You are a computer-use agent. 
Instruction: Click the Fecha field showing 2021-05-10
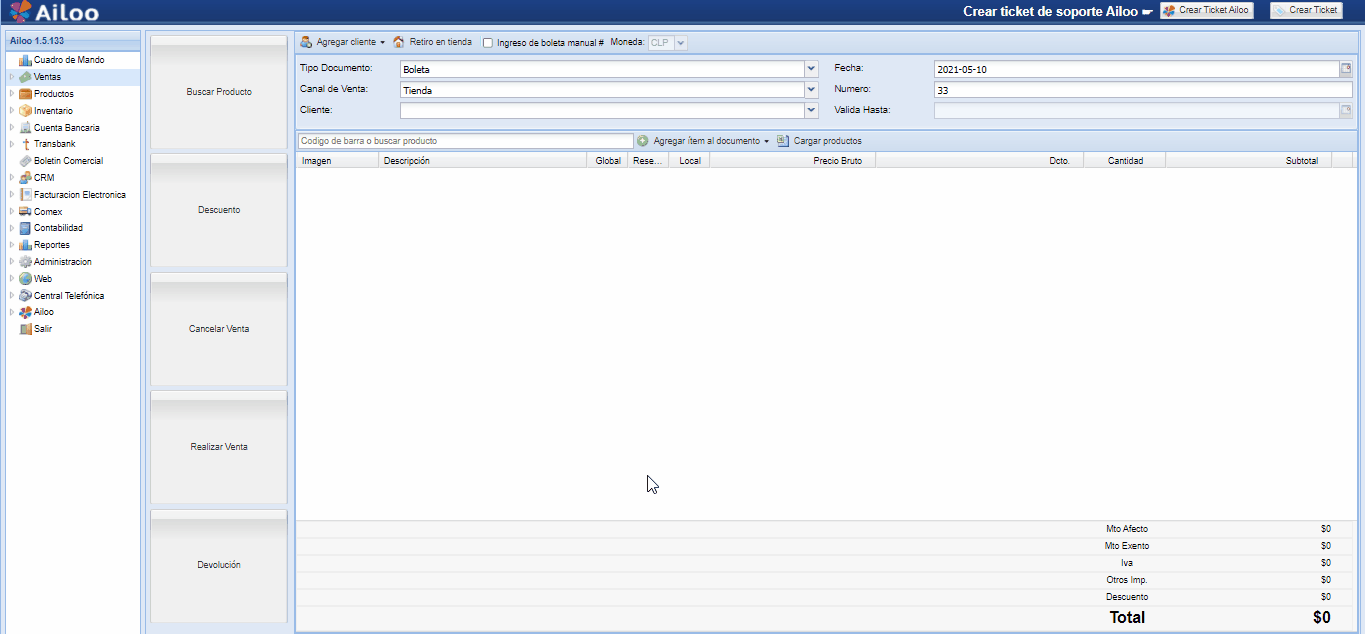(1136, 69)
